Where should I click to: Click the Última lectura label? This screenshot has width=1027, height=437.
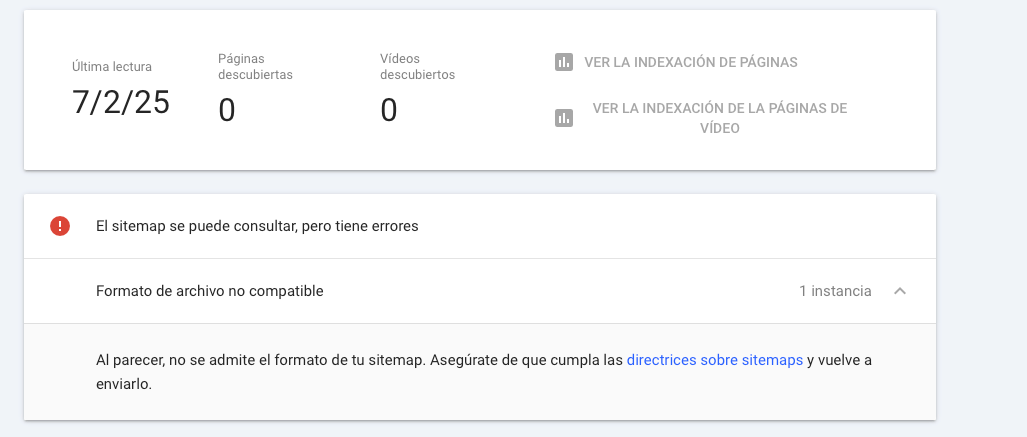(x=112, y=66)
